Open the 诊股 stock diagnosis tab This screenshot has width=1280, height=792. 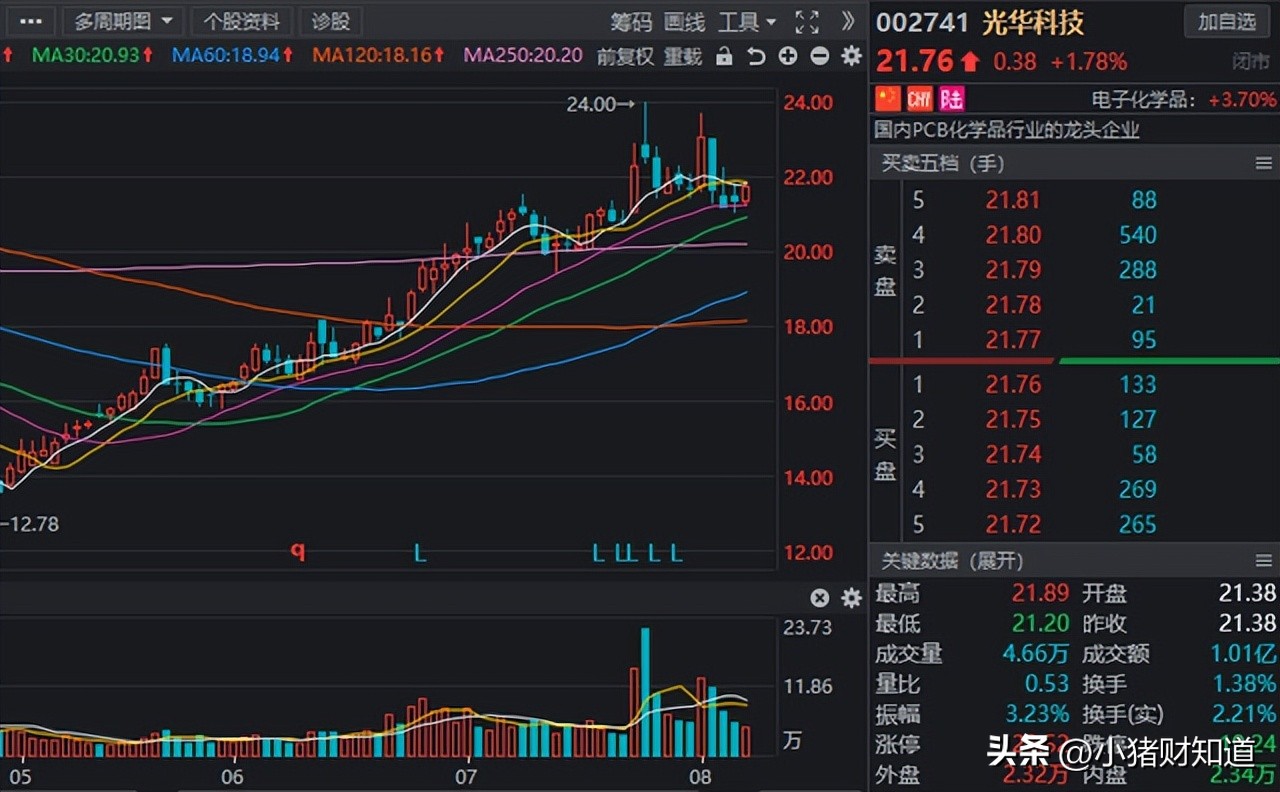click(331, 21)
